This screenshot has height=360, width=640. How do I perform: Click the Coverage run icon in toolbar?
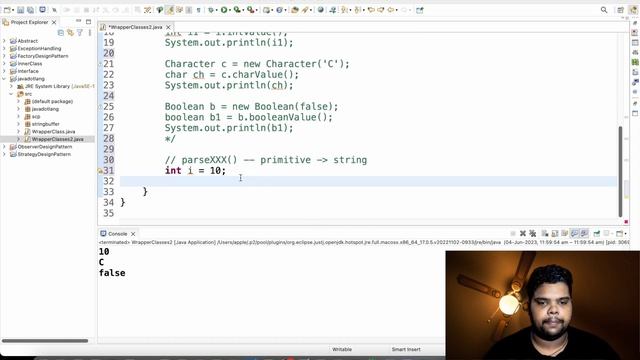coord(237,10)
